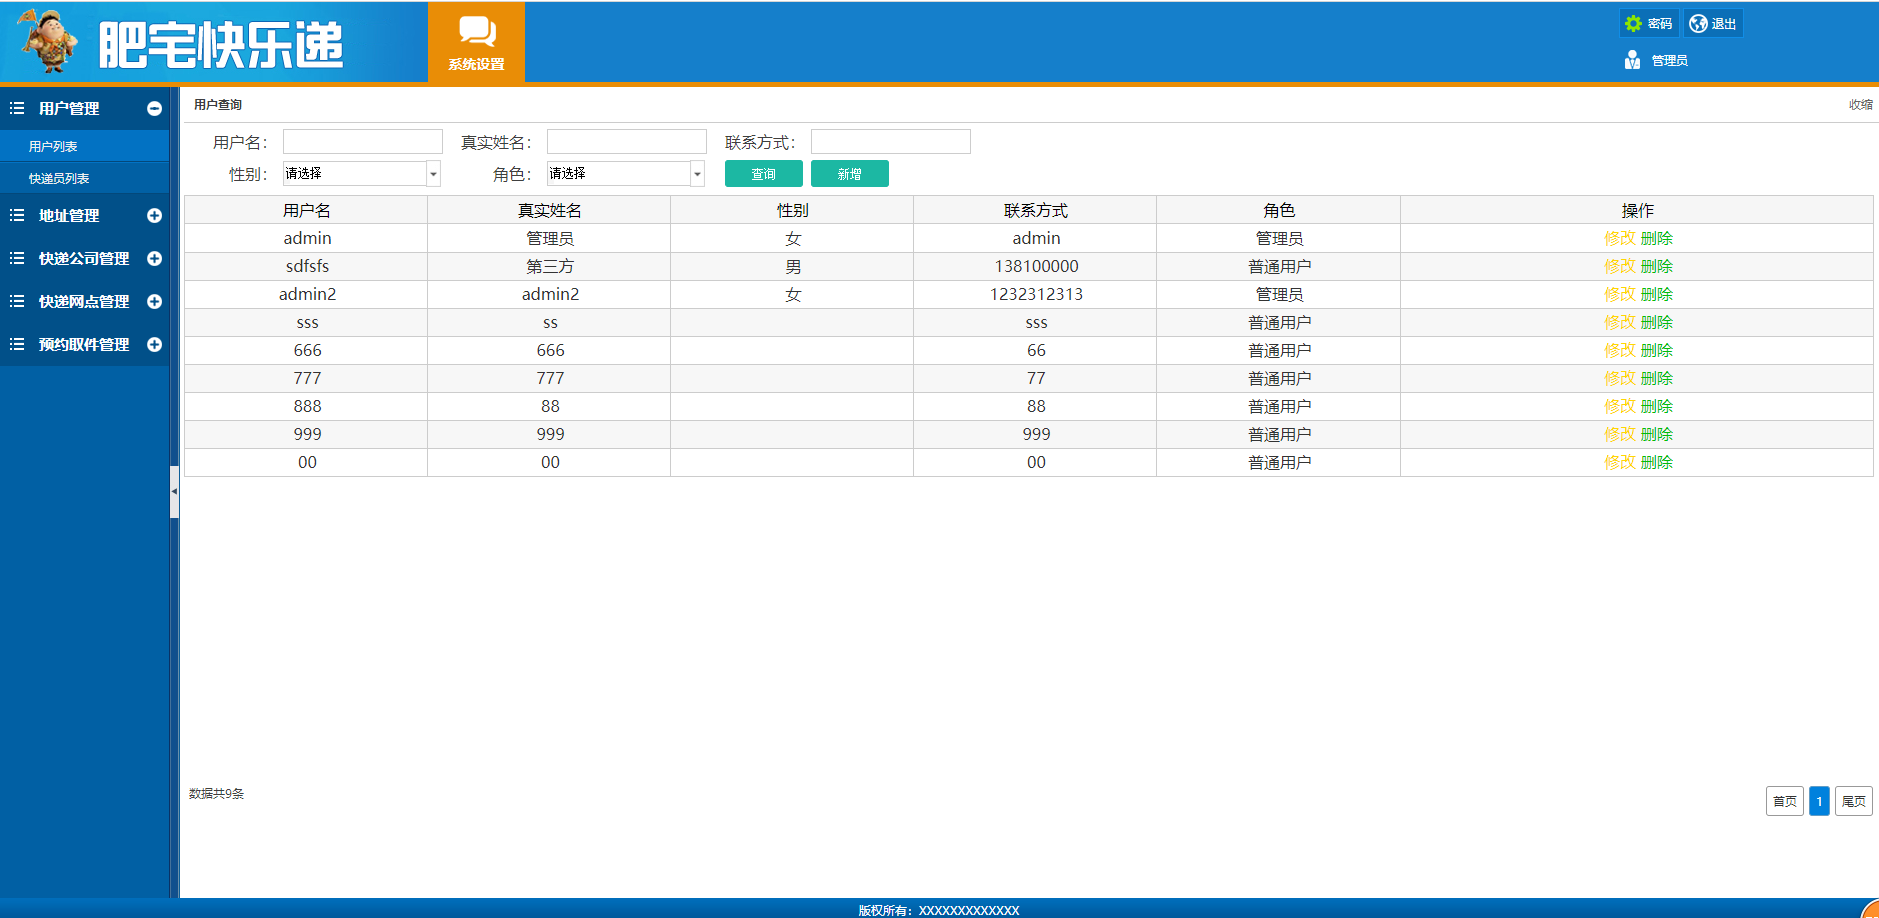Click the 数据共9条 record count text
The height and width of the screenshot is (918, 1879).
pyautogui.click(x=216, y=793)
